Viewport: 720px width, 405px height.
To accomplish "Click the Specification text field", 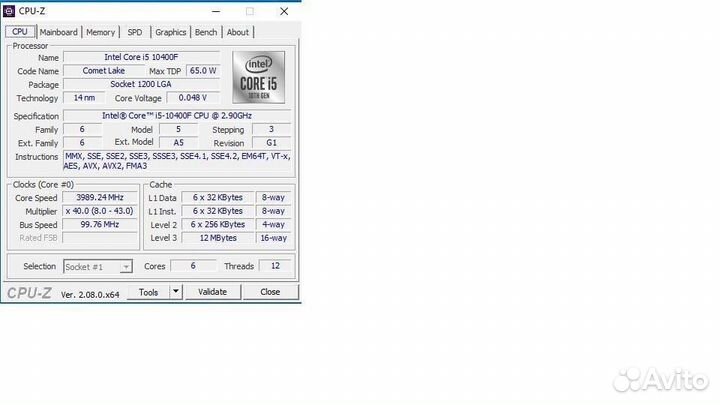I will (177, 116).
